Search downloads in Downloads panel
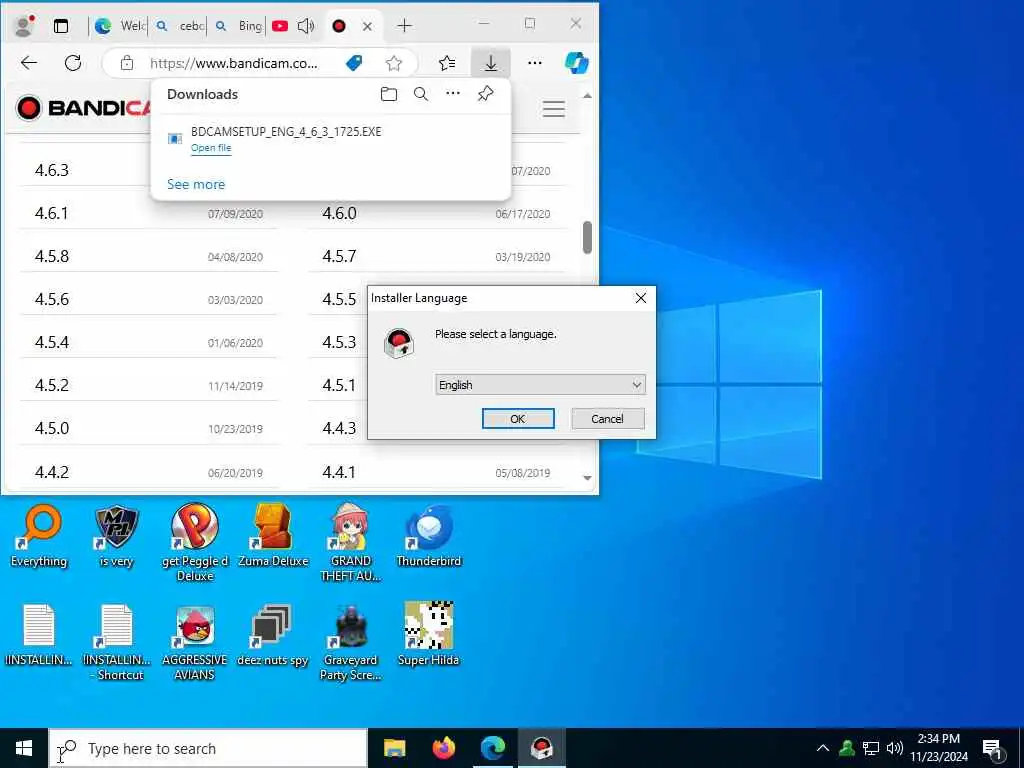Image resolution: width=1024 pixels, height=768 pixels. pyautogui.click(x=421, y=94)
